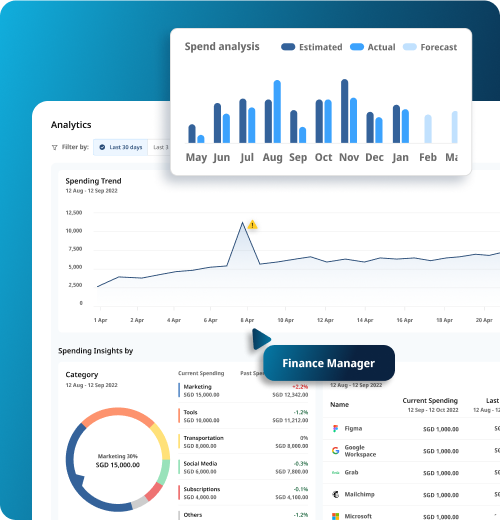Select the Last 30 days filter
The height and width of the screenshot is (520, 500).
click(121, 147)
